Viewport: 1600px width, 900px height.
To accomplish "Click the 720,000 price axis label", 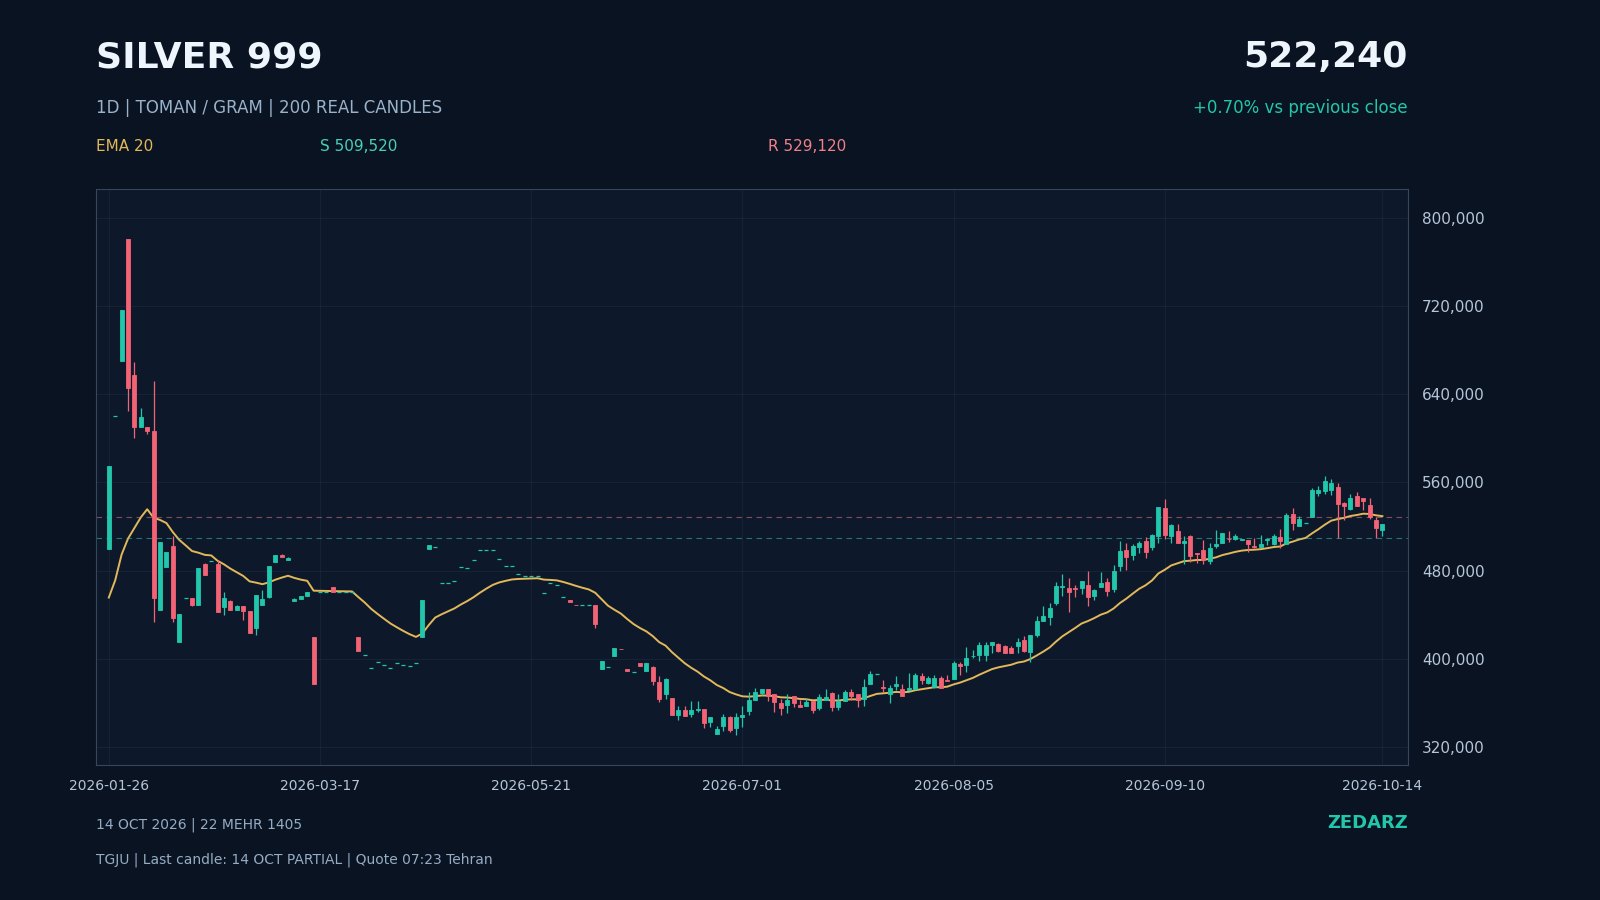I will (1453, 306).
